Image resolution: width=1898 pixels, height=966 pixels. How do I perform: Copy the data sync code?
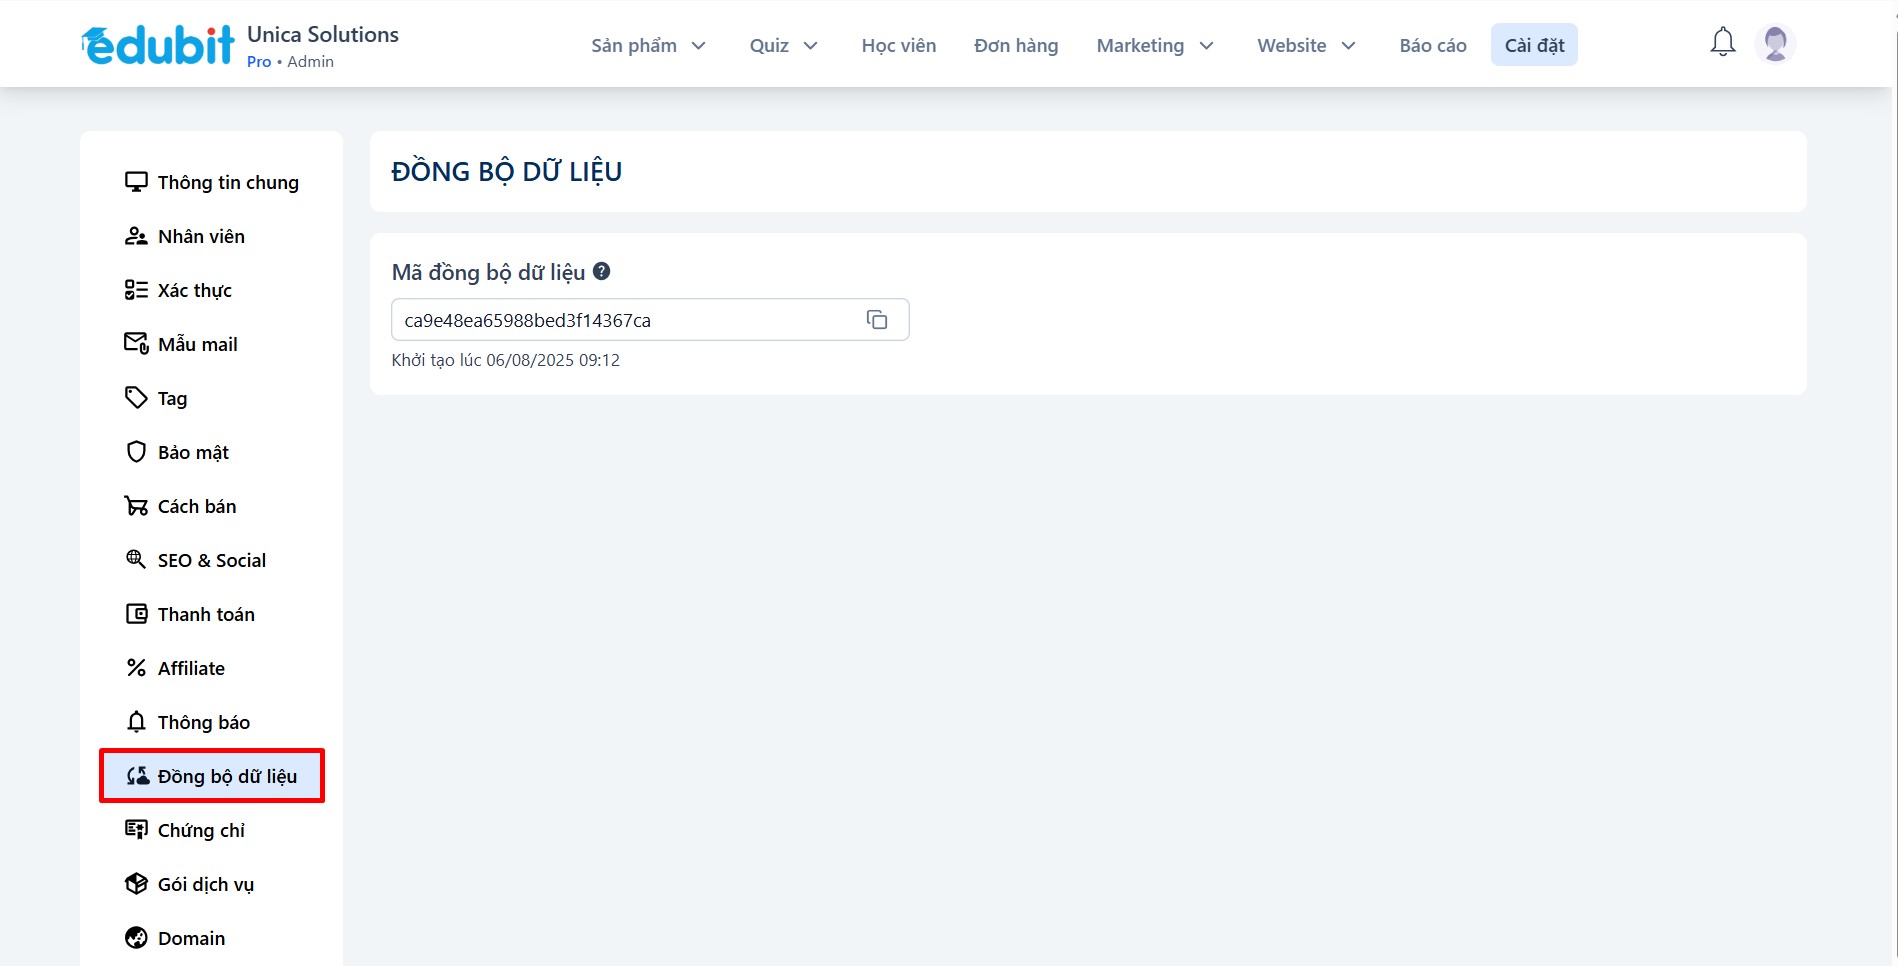[877, 320]
